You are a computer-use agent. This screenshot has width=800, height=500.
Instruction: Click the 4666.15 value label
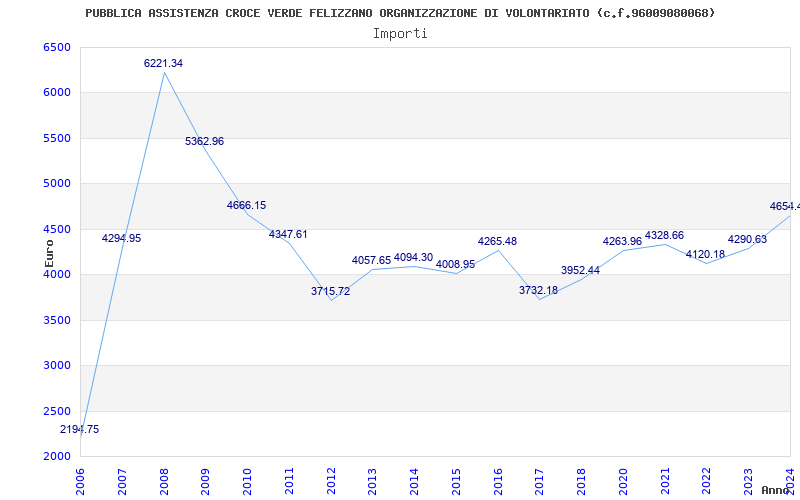246,205
